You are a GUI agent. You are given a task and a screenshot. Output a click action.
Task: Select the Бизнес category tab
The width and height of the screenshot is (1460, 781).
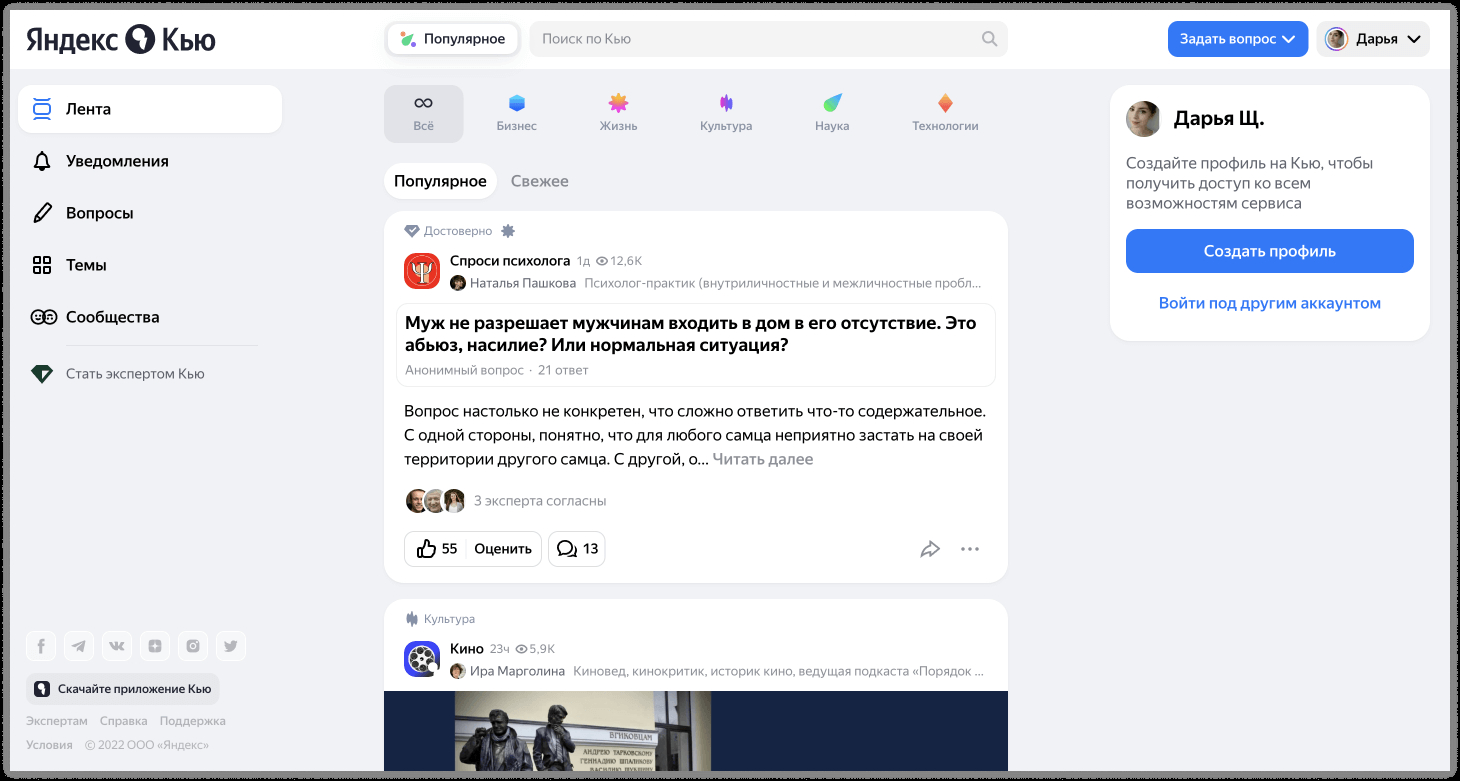tap(517, 114)
